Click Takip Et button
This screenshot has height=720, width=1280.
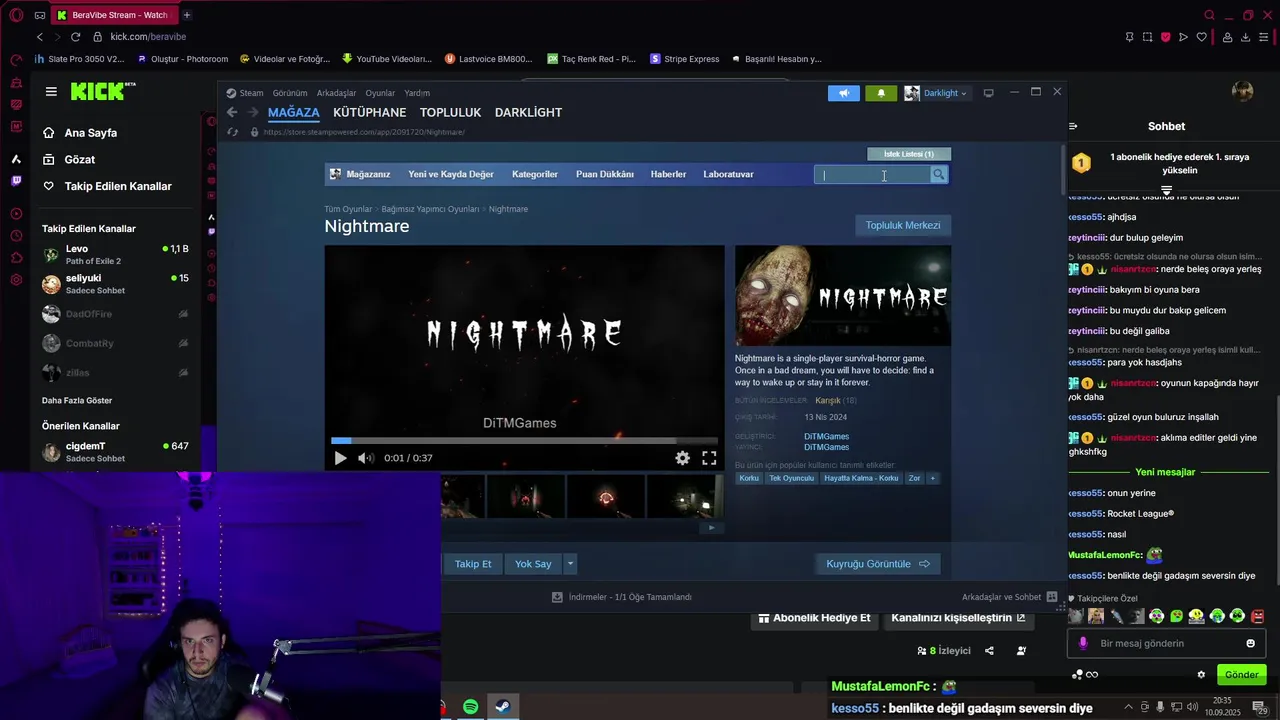pos(473,564)
